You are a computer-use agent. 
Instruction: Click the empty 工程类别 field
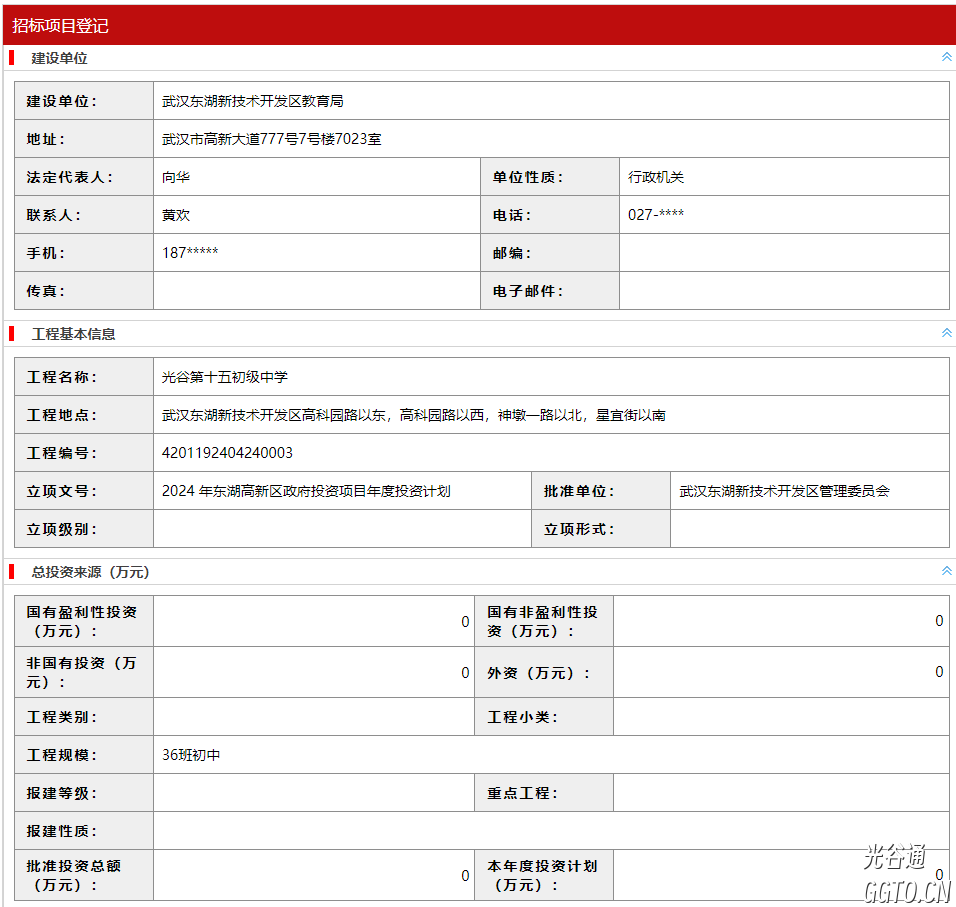(313, 717)
